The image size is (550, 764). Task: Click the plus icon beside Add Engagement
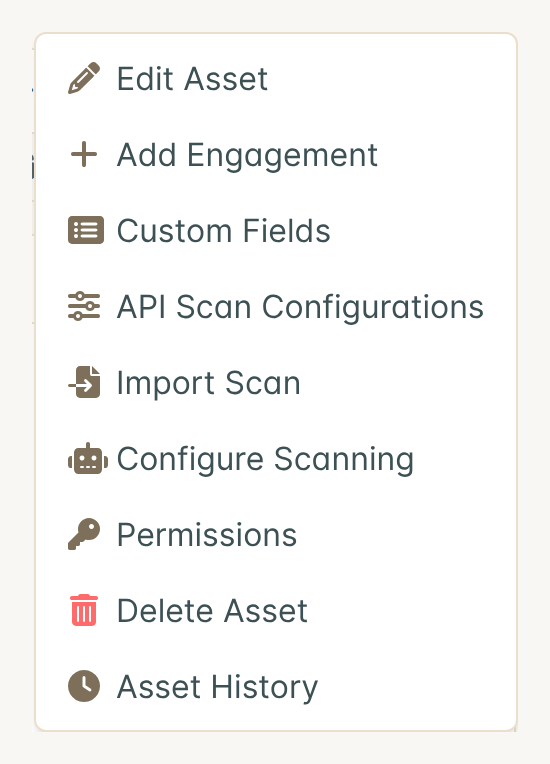click(x=84, y=154)
